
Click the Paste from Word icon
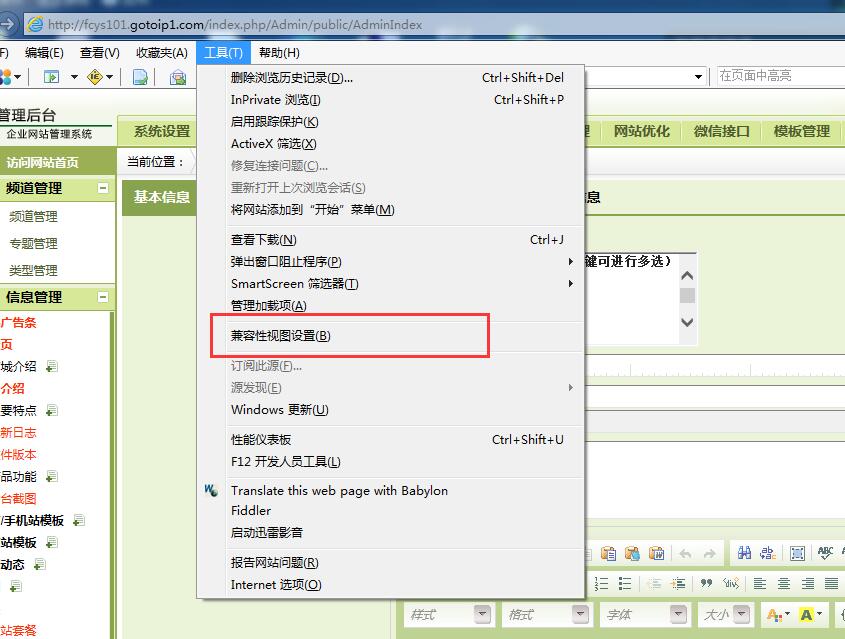656,553
